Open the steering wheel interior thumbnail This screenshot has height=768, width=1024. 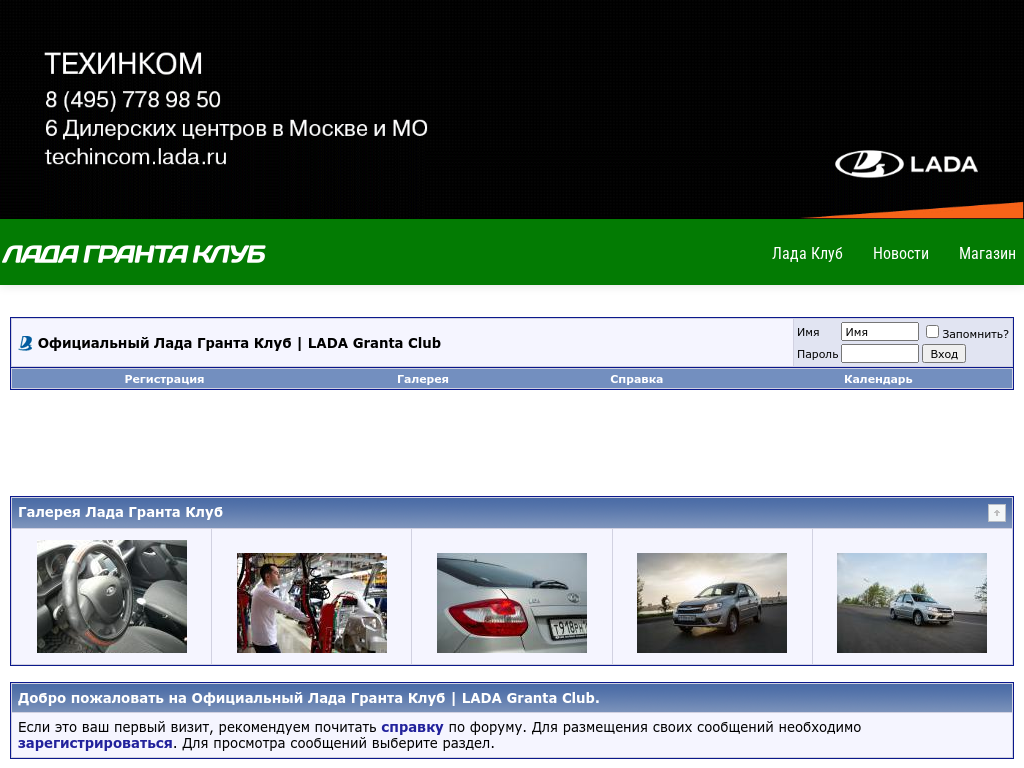(x=112, y=597)
